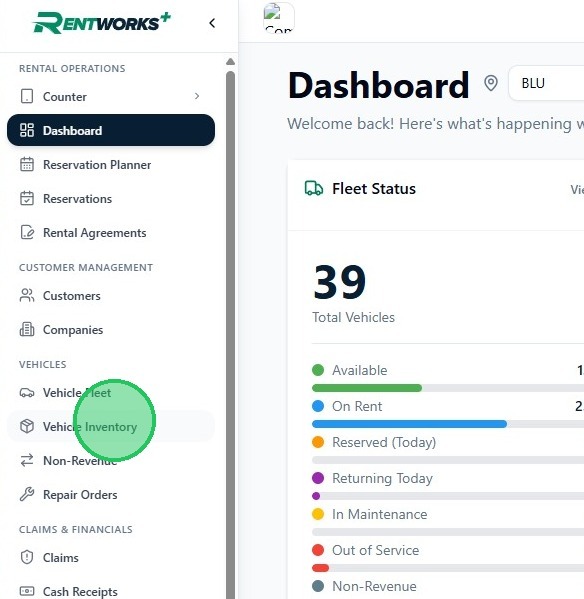Click the Non-Revenue arrows icon

[x=27, y=460]
